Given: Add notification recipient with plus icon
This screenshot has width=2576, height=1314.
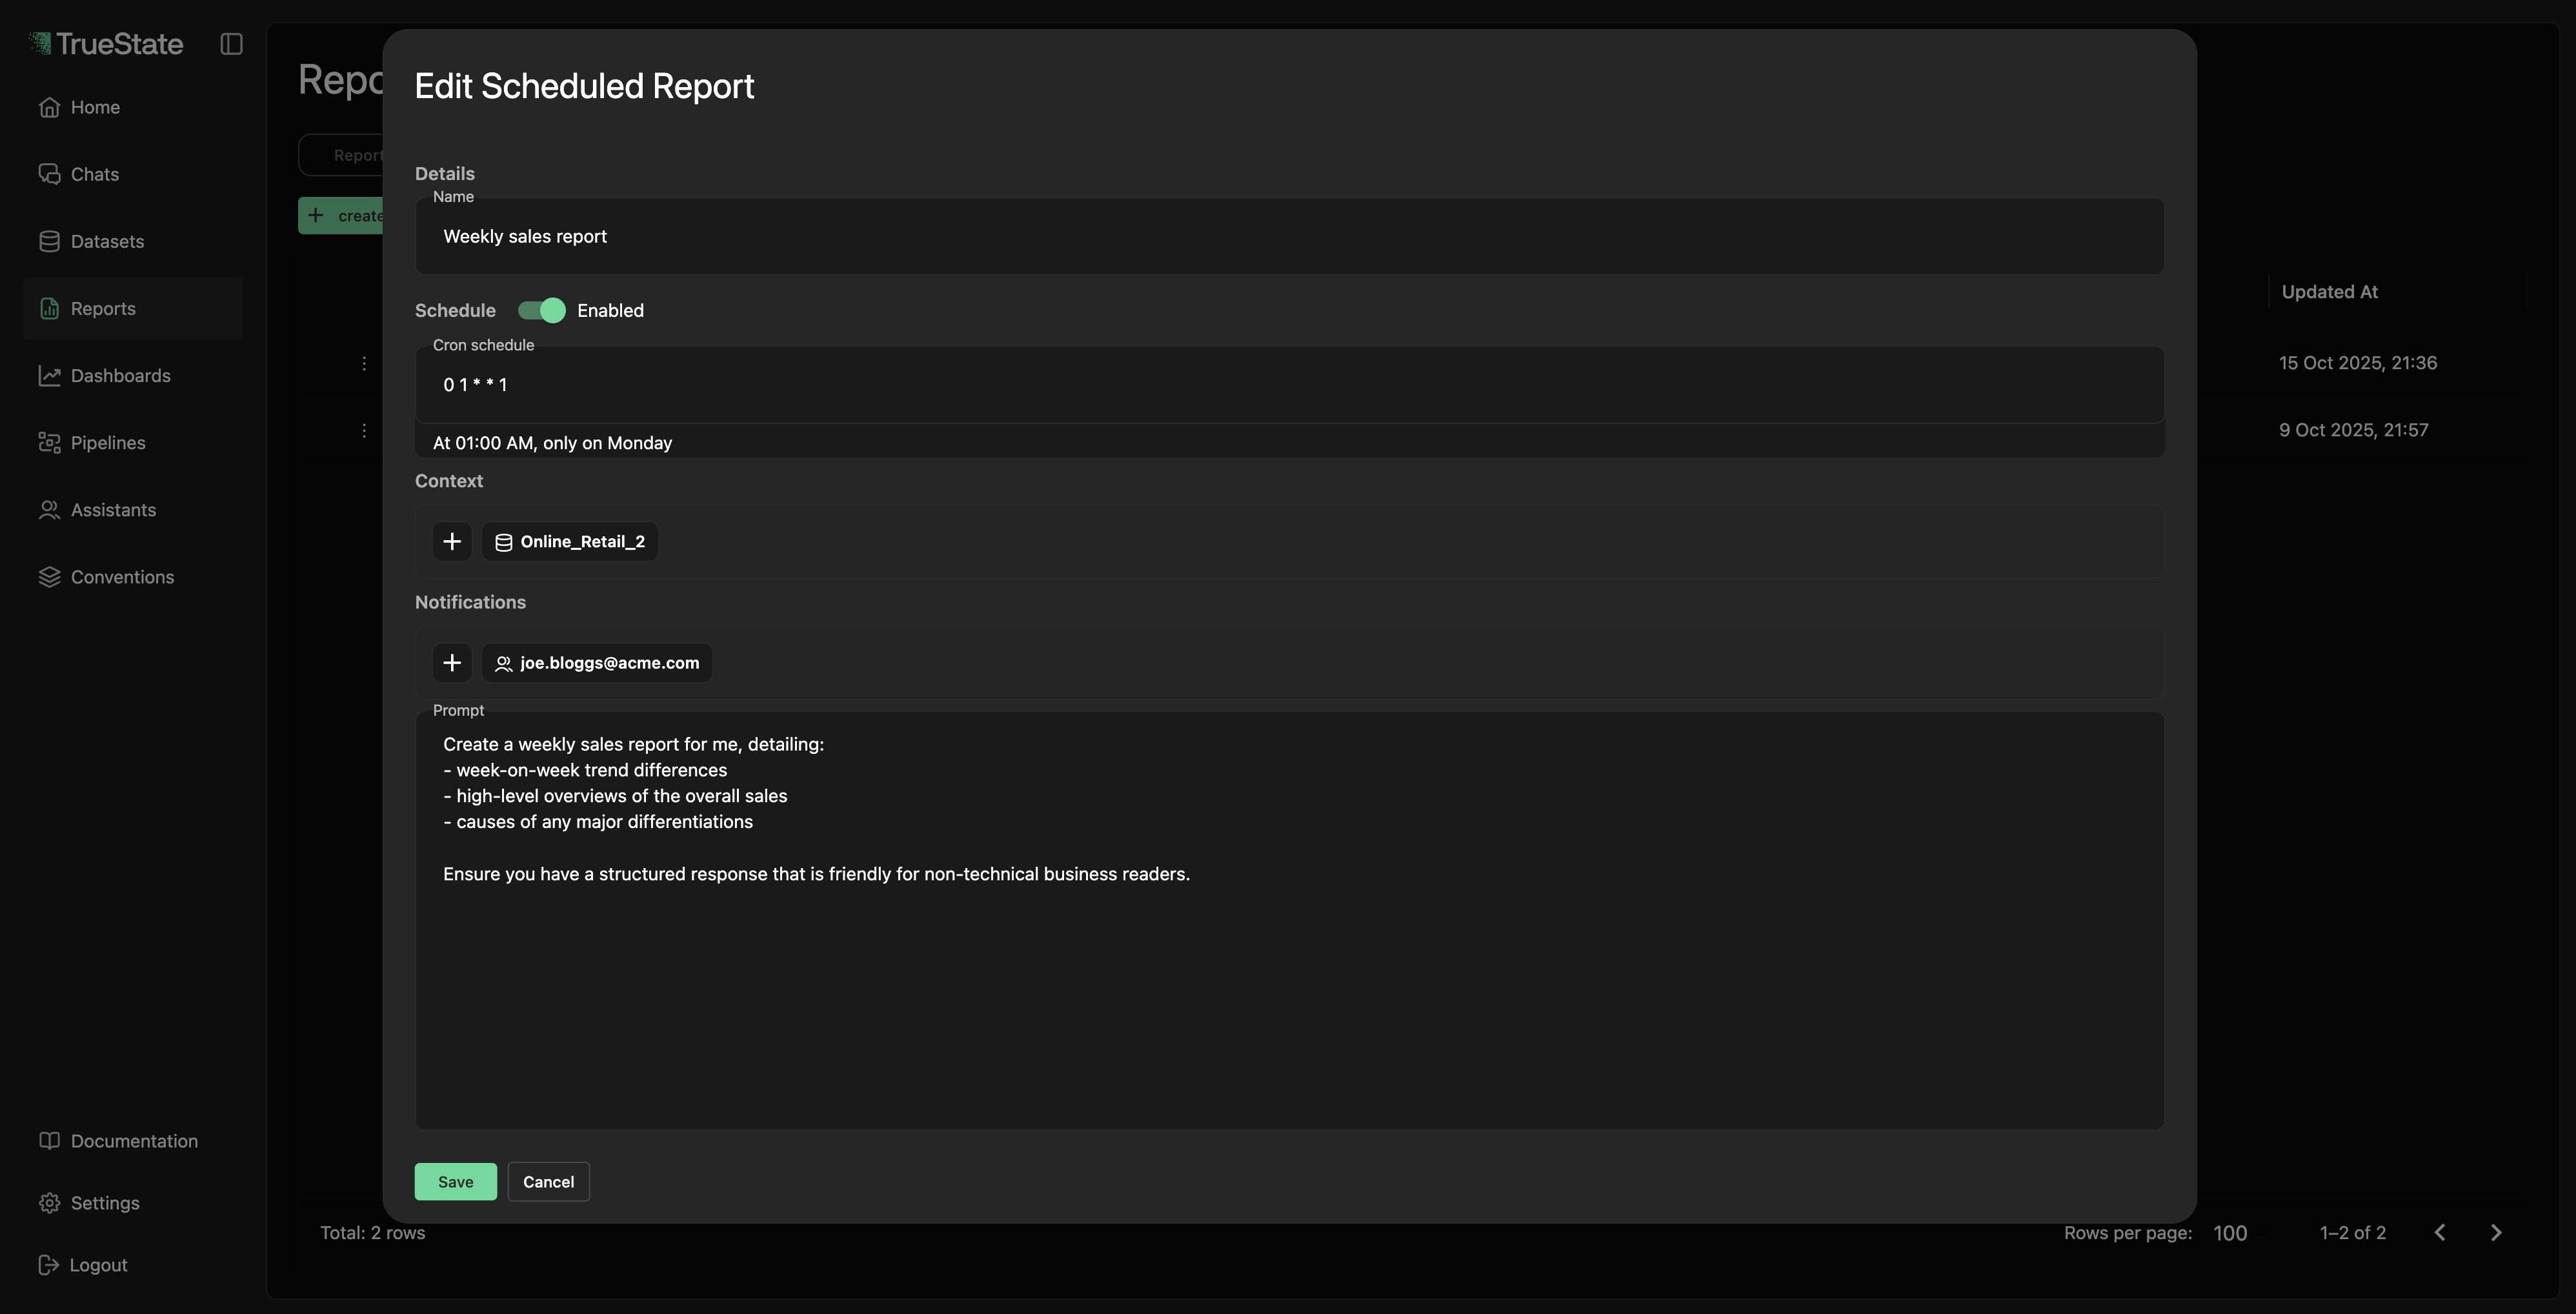Looking at the screenshot, I should tap(452, 663).
